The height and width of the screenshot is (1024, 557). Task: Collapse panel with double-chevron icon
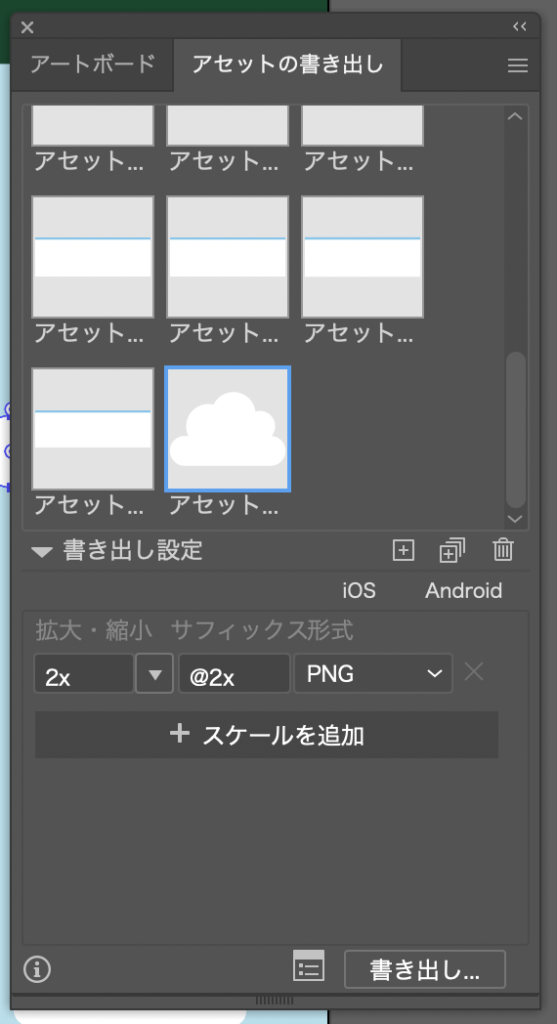520,27
